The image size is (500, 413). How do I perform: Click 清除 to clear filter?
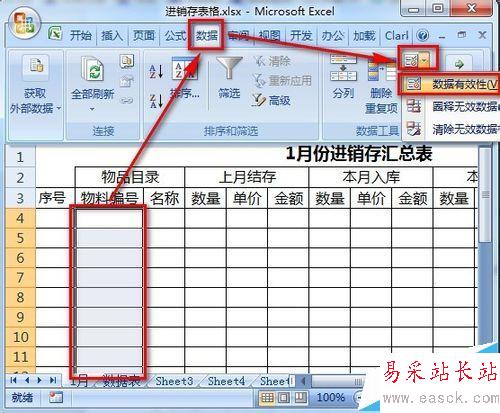pos(272,61)
